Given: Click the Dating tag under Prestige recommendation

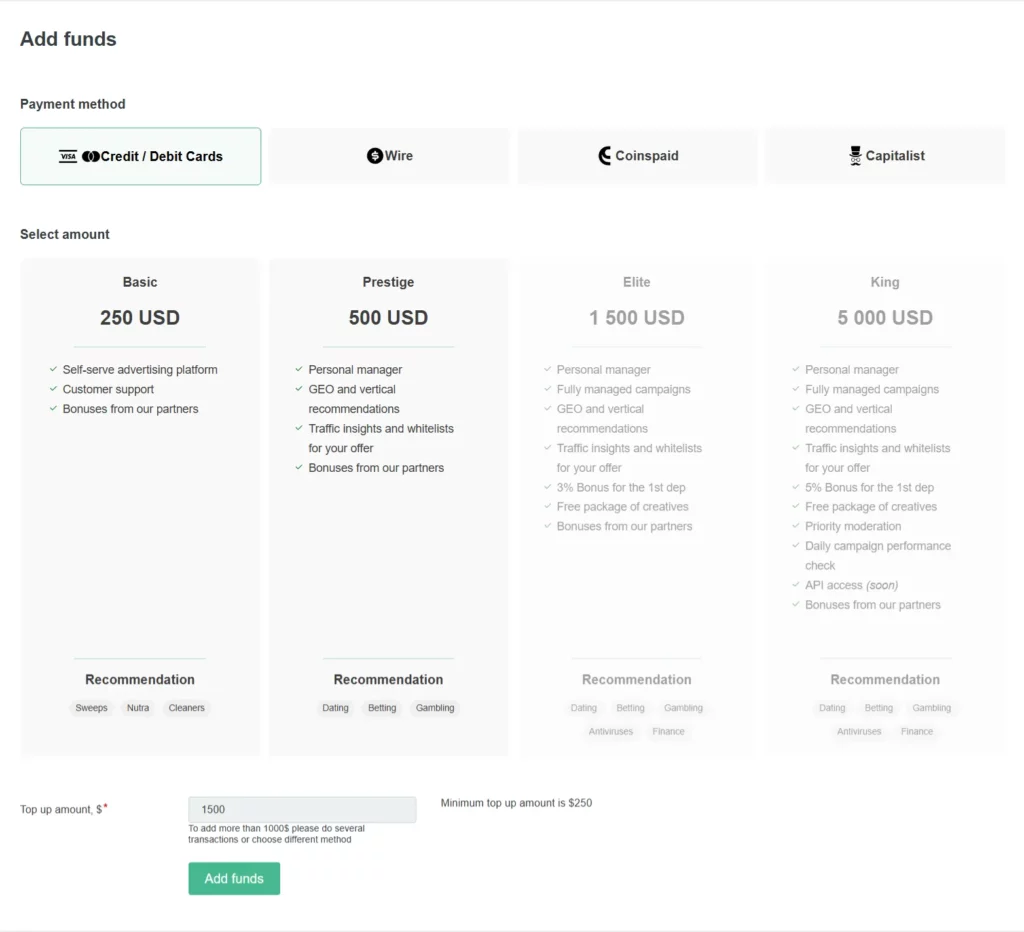Looking at the screenshot, I should coord(335,708).
